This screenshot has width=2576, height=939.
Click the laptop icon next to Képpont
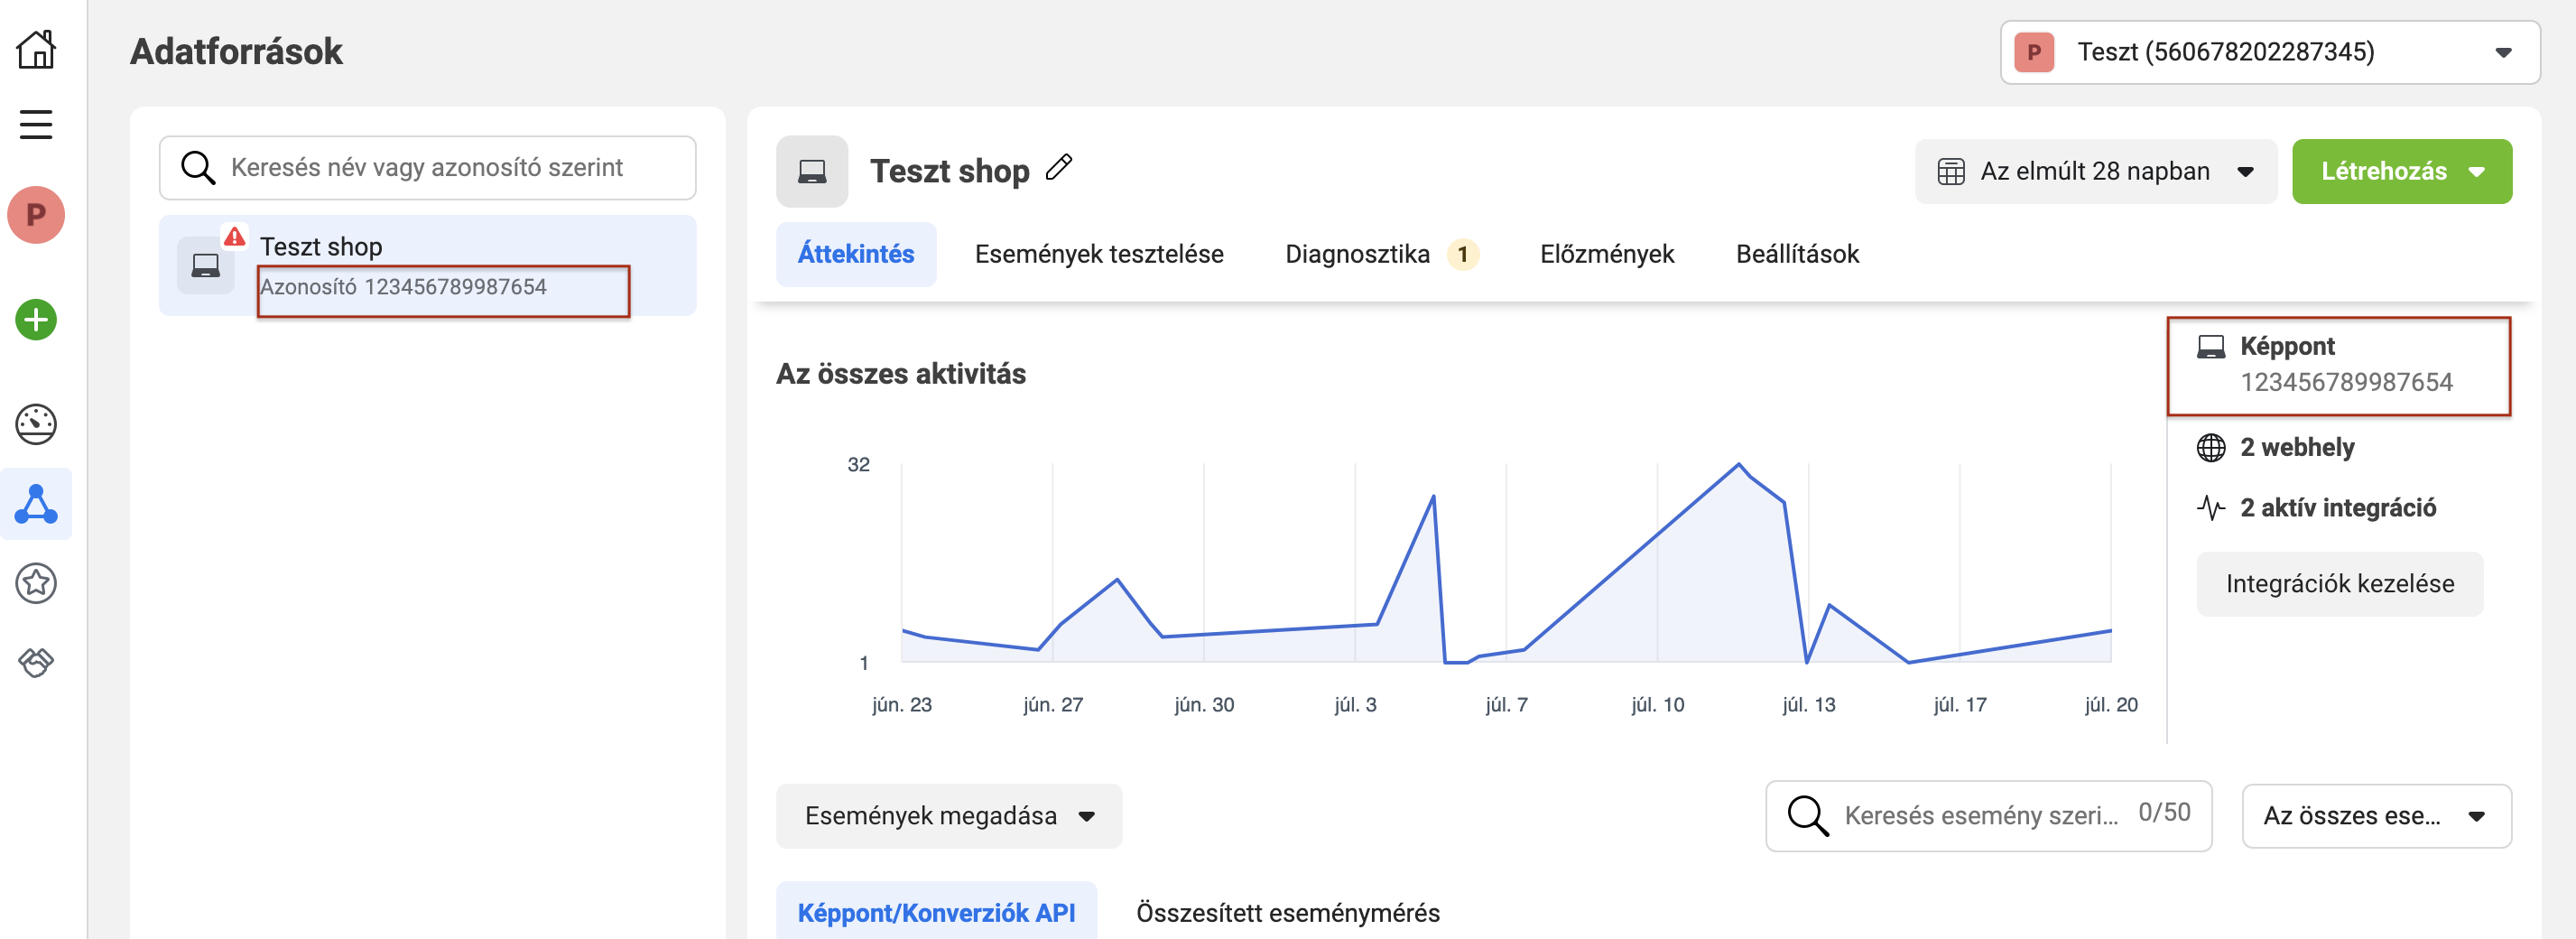click(x=2211, y=347)
